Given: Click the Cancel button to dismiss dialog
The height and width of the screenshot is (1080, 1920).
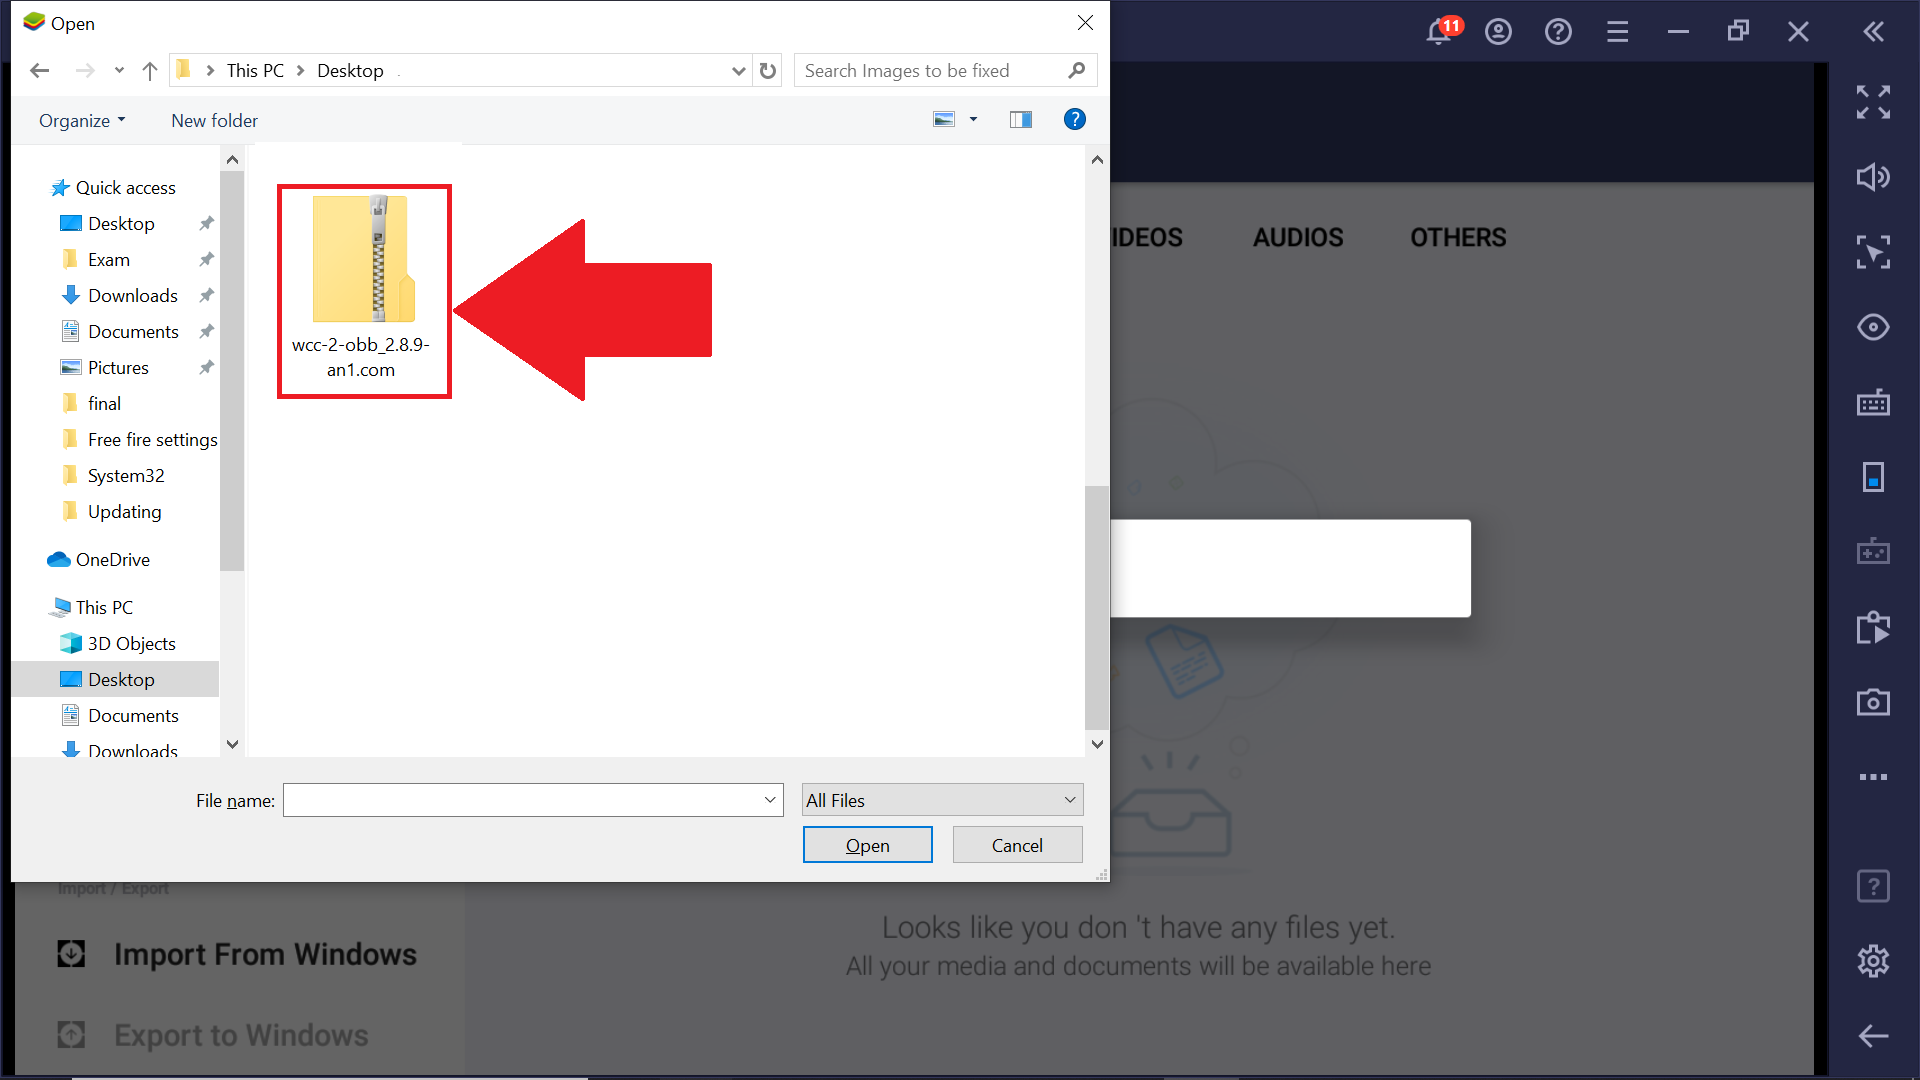Looking at the screenshot, I should point(1017,845).
